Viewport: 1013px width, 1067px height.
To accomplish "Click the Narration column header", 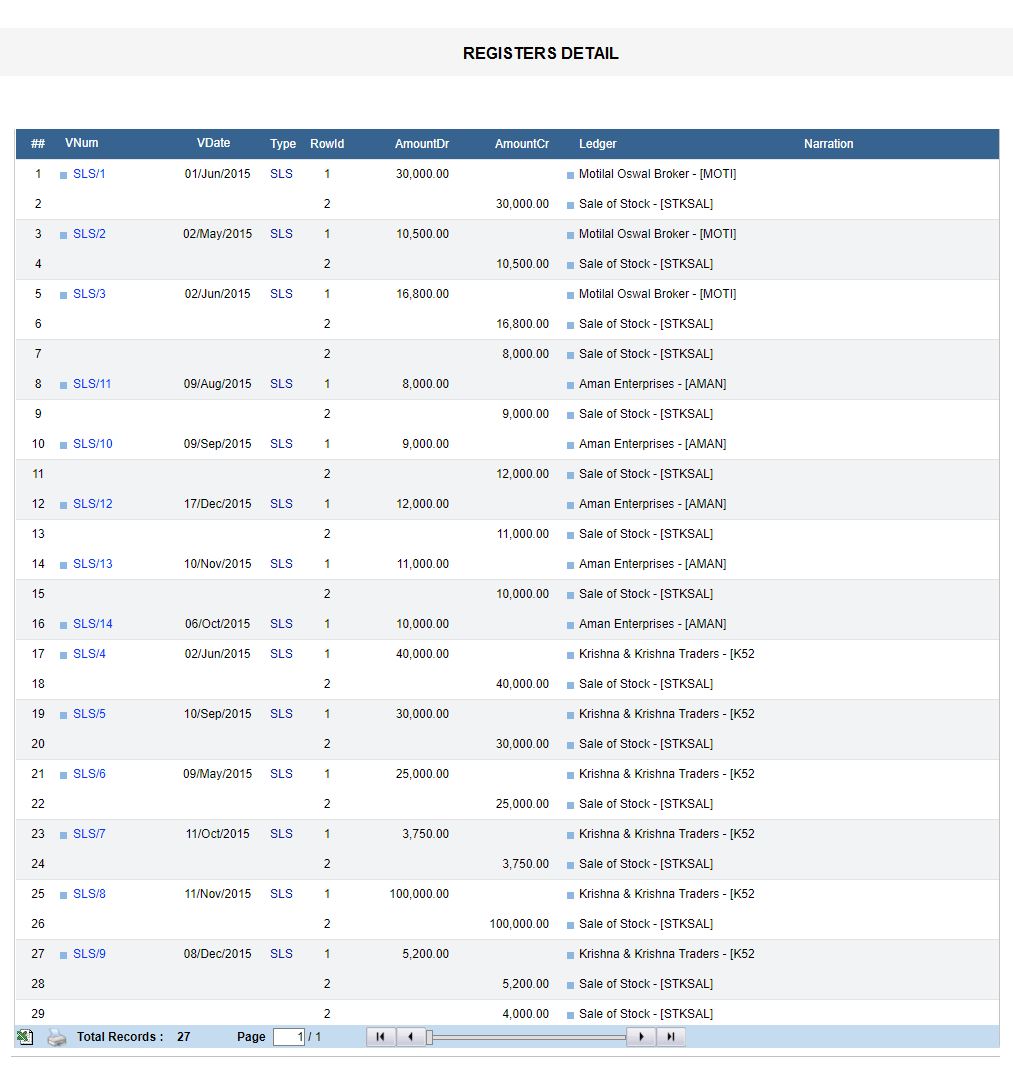I will (828, 144).
